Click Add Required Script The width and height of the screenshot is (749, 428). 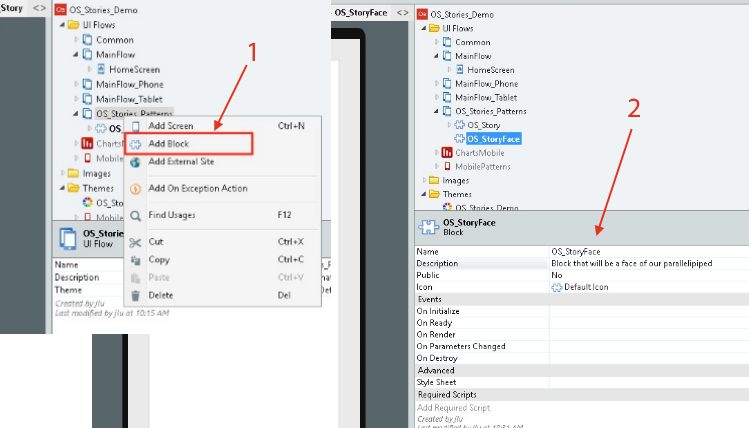tap(455, 407)
